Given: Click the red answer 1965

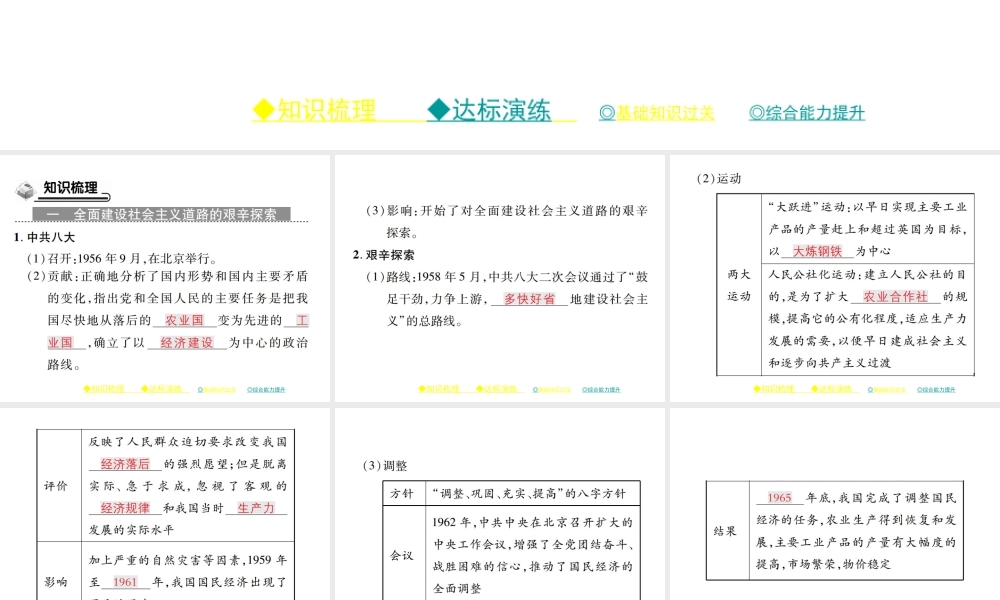Looking at the screenshot, I should 779,497.
